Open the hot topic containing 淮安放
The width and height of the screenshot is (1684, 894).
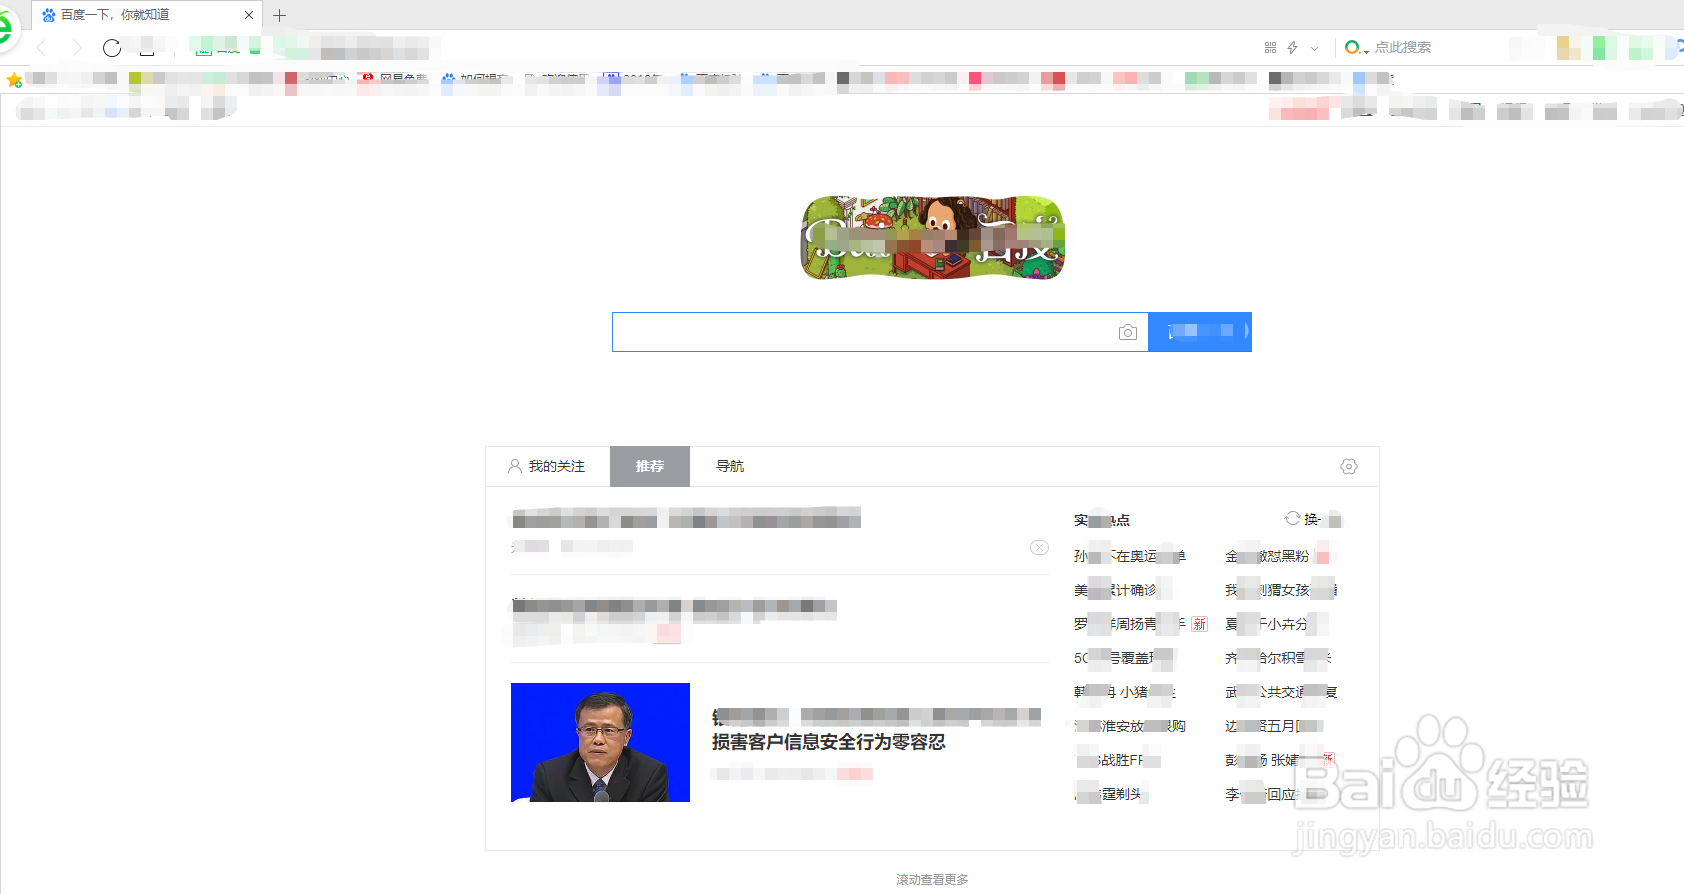[1130, 726]
